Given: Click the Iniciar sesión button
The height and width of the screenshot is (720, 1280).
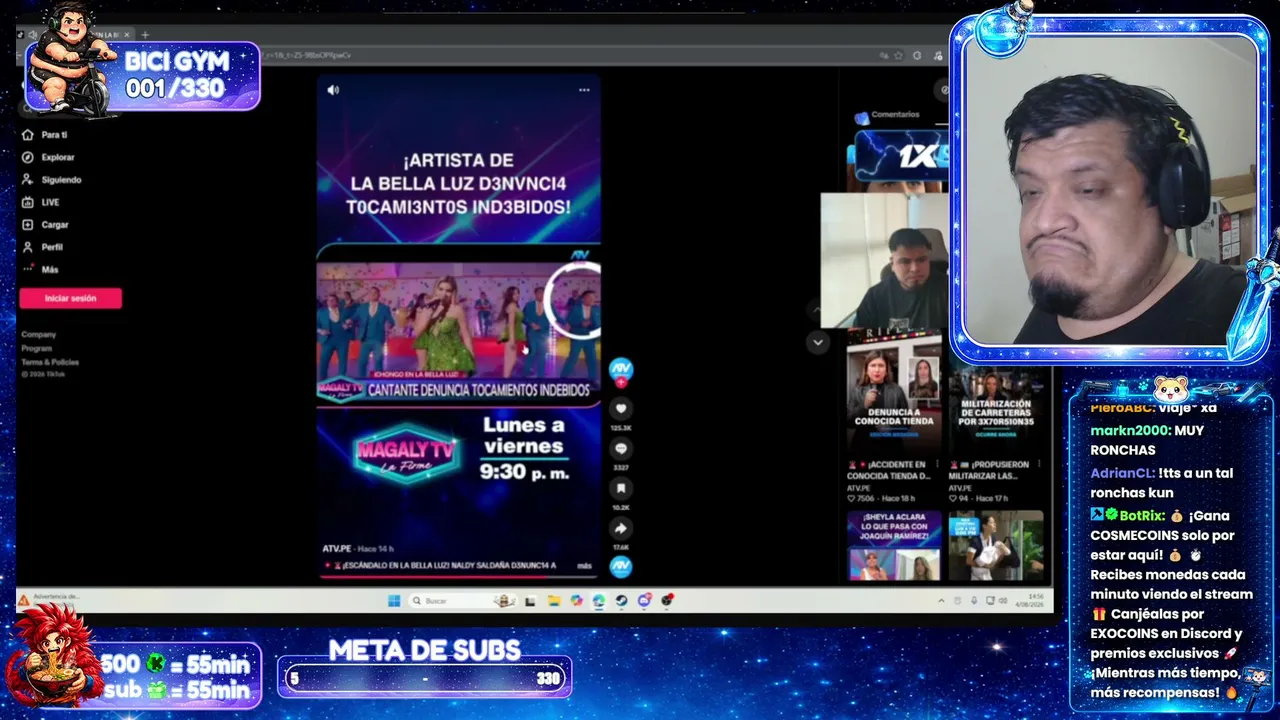Looking at the screenshot, I should click(x=70, y=298).
